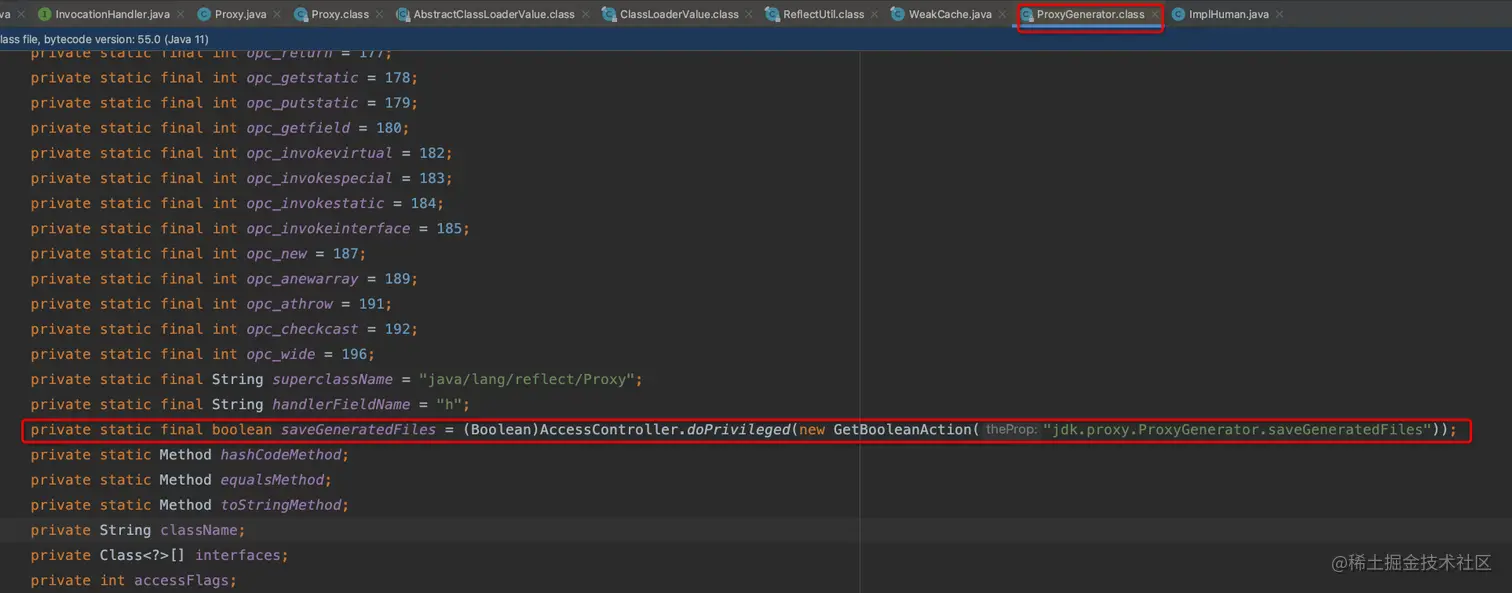Click the opc_anewarray field name
Image resolution: width=1512 pixels, height=593 pixels.
click(303, 278)
